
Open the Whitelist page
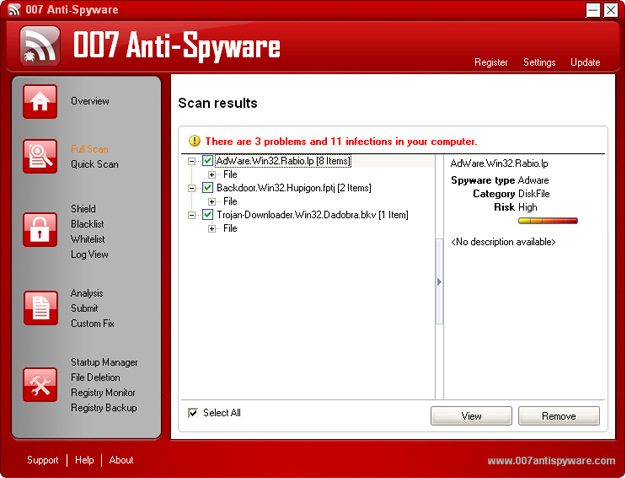88,239
